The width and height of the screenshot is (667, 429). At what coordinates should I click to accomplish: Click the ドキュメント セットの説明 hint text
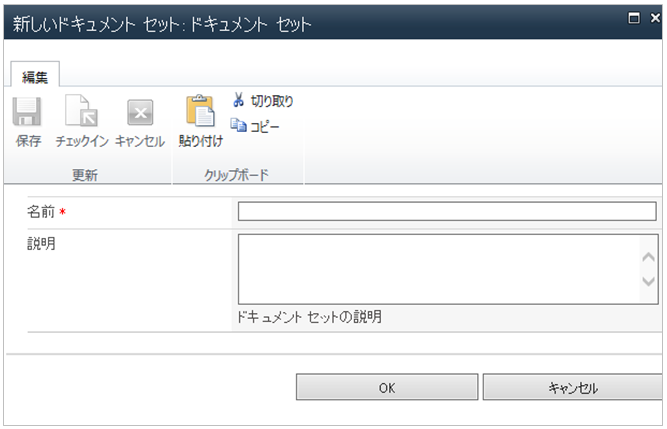pyautogui.click(x=309, y=317)
